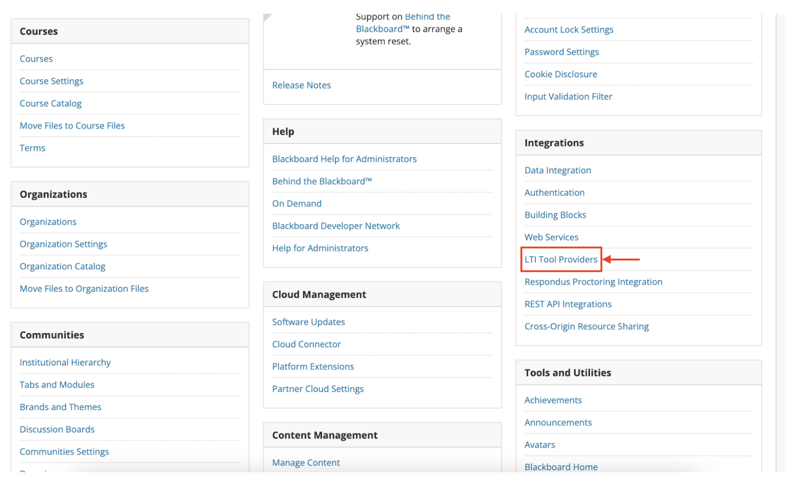
Task: Open the Terms link
Action: click(32, 148)
